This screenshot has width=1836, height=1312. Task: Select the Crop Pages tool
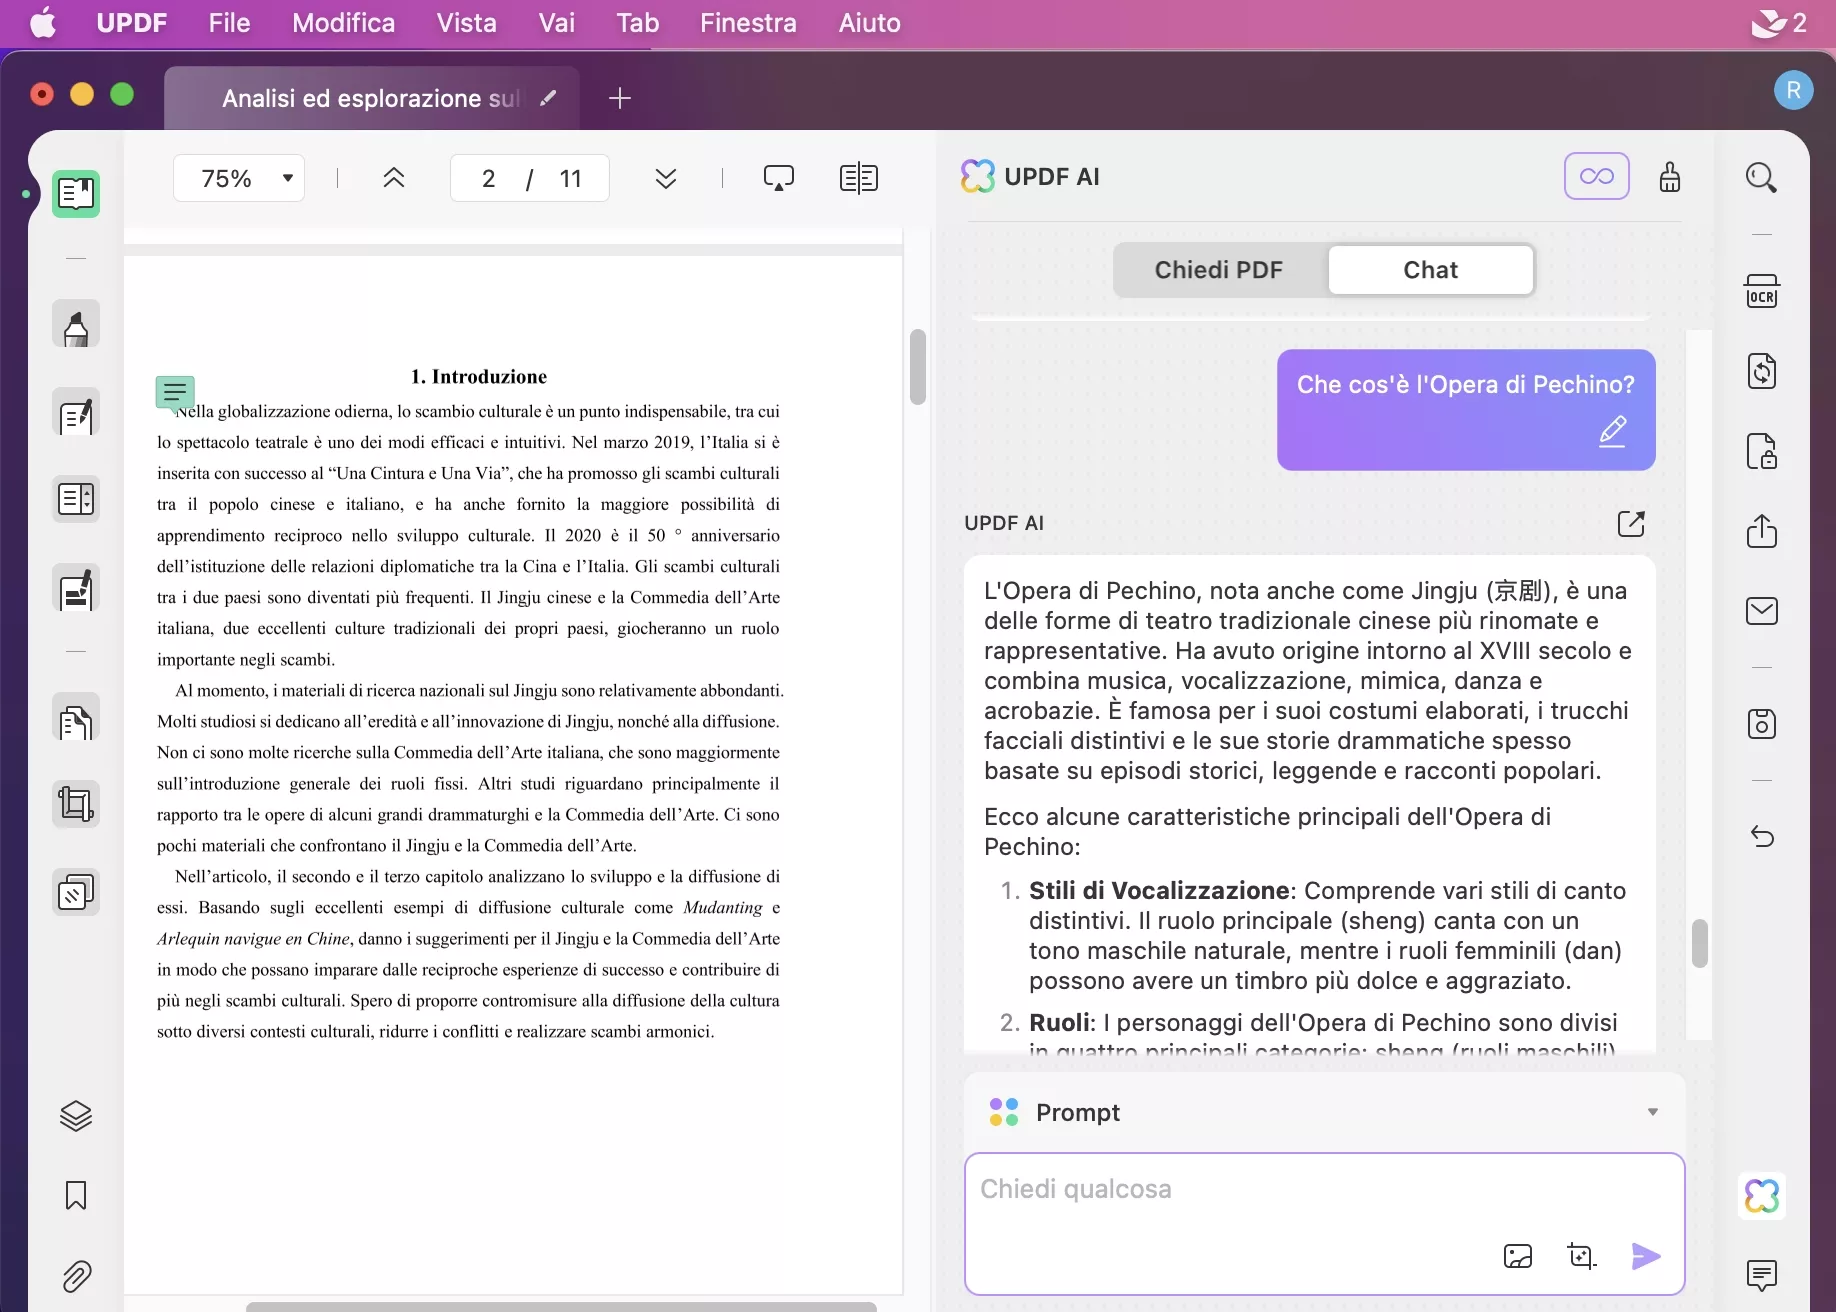click(76, 804)
